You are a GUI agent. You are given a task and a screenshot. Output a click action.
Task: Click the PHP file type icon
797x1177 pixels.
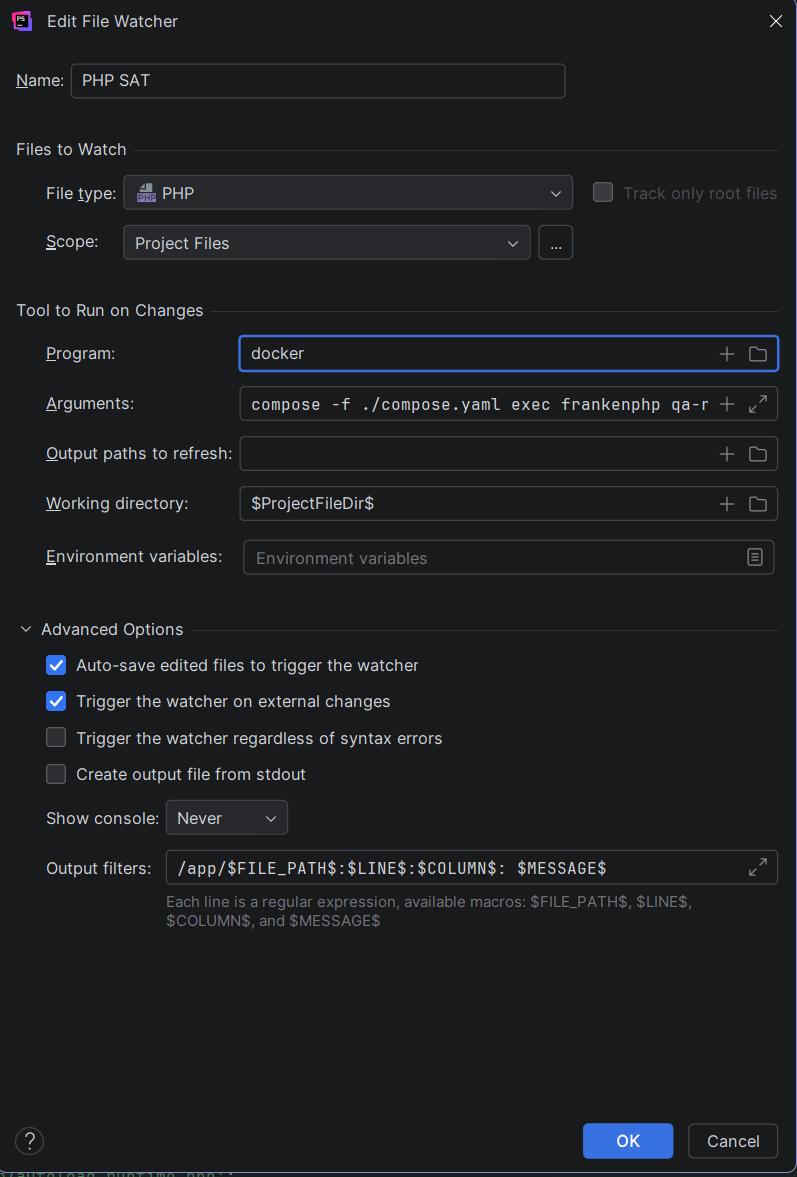[x=146, y=194]
